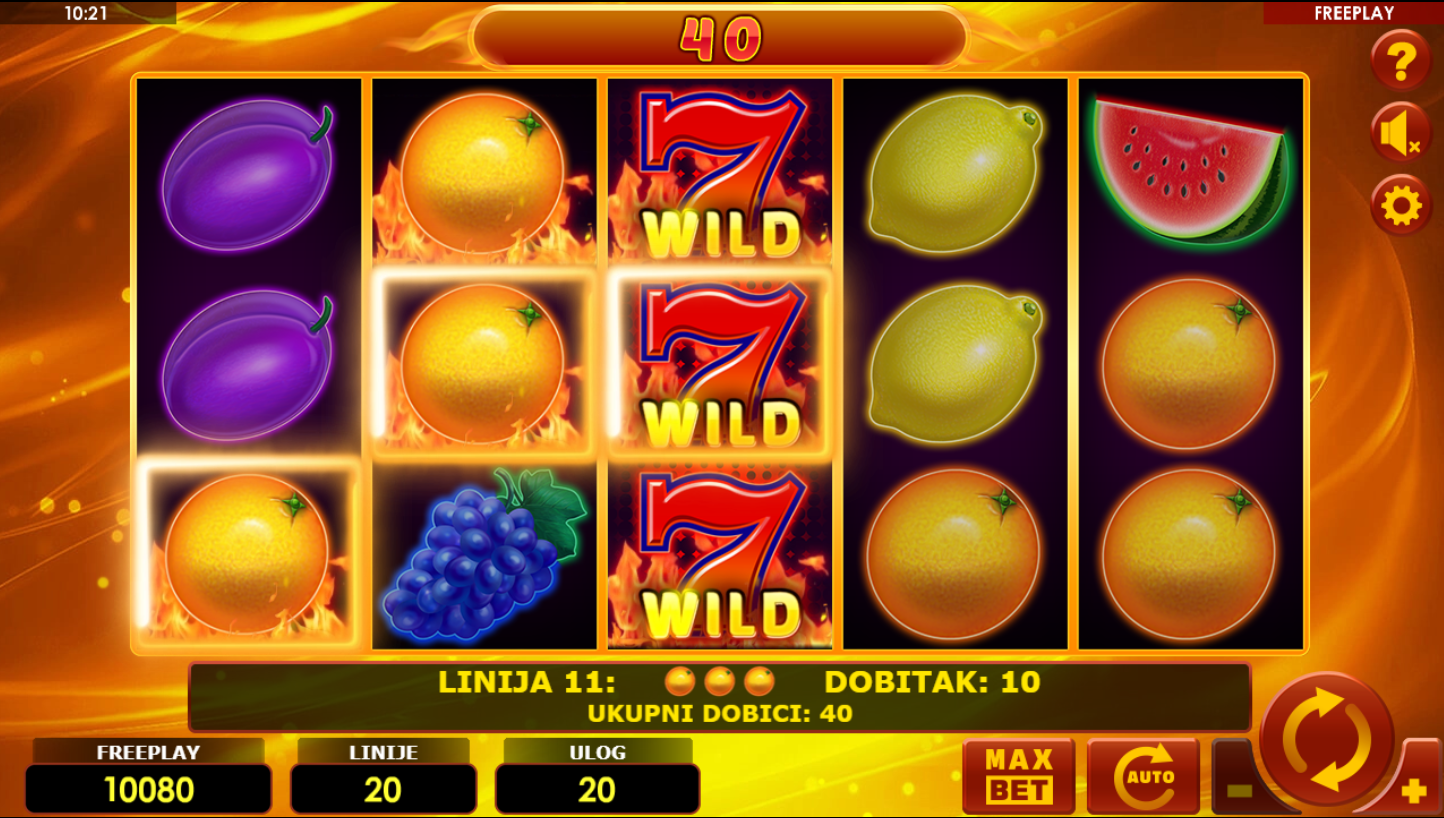Click the highlighted orange on the first reel
The height and width of the screenshot is (818, 1444).
[247, 552]
